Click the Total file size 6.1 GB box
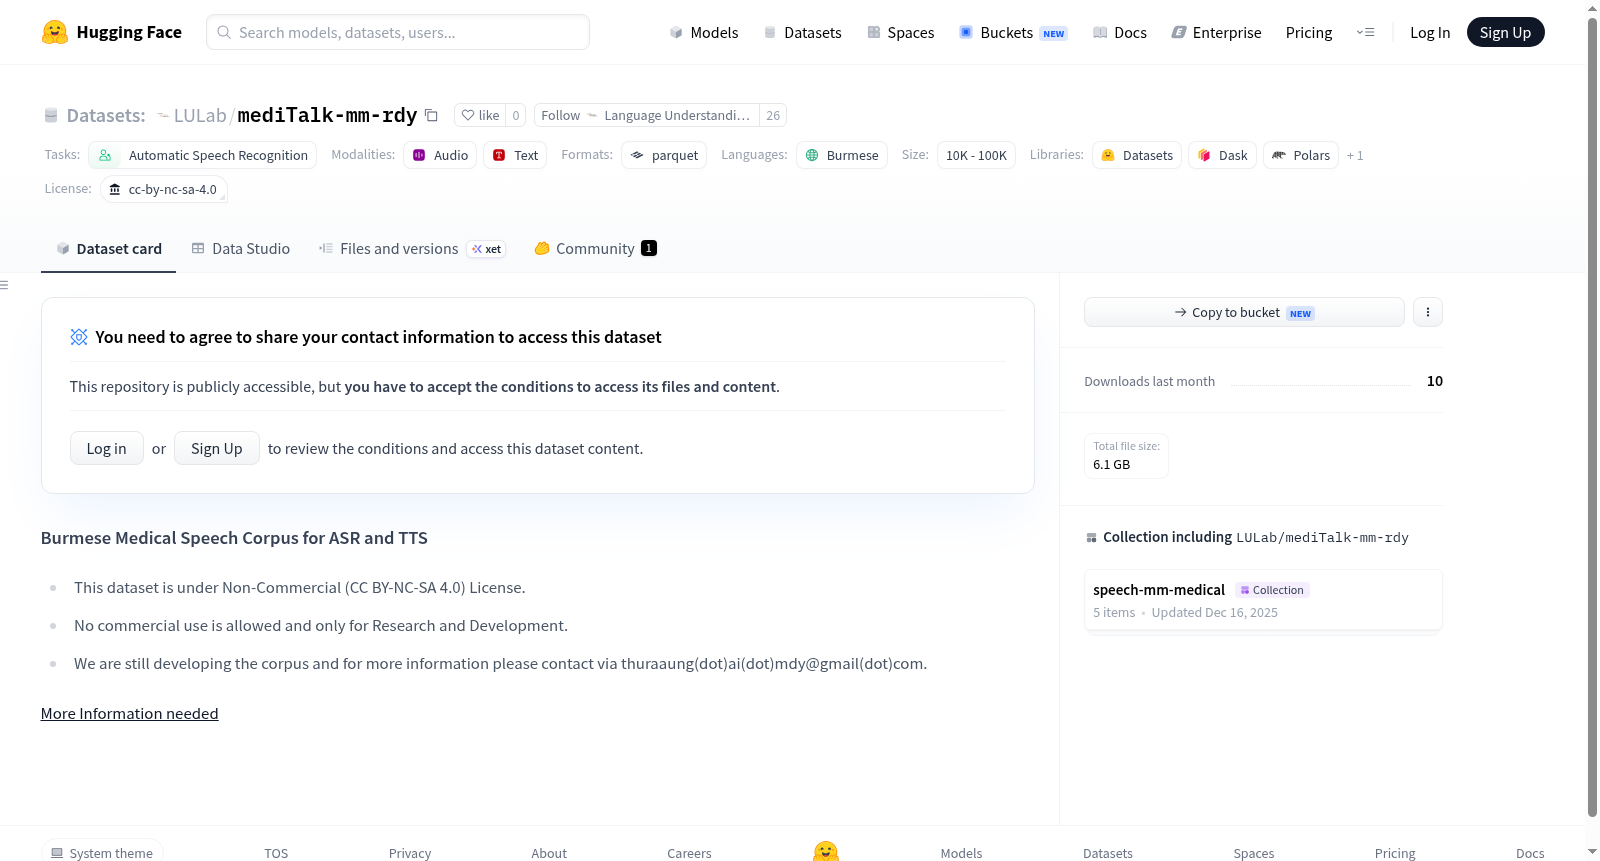The height and width of the screenshot is (861, 1600). (1127, 455)
